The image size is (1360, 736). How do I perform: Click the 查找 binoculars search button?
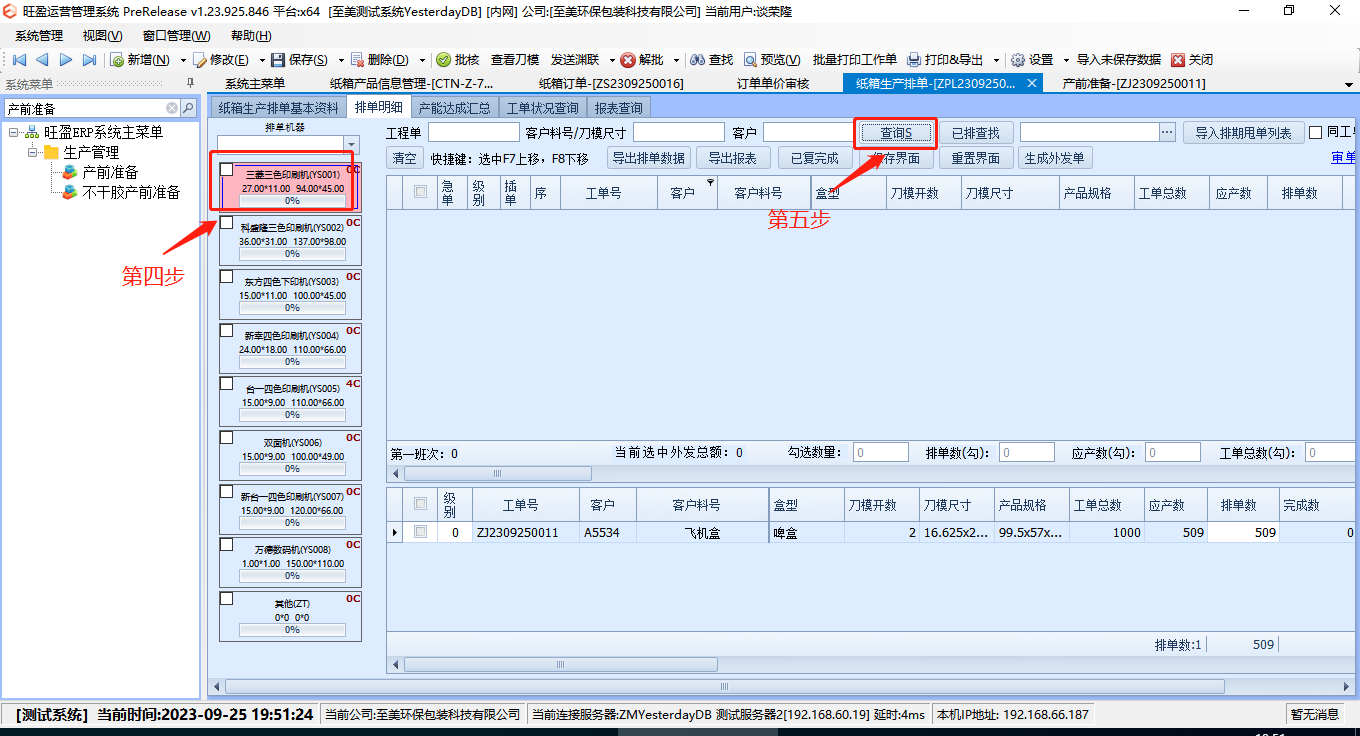coord(711,60)
